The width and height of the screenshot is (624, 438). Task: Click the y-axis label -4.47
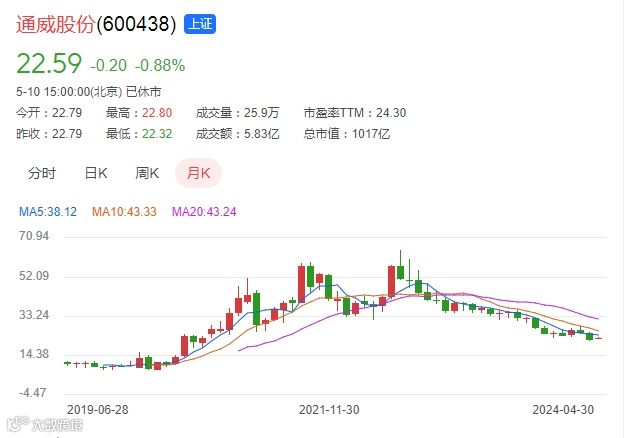[x=33, y=393]
